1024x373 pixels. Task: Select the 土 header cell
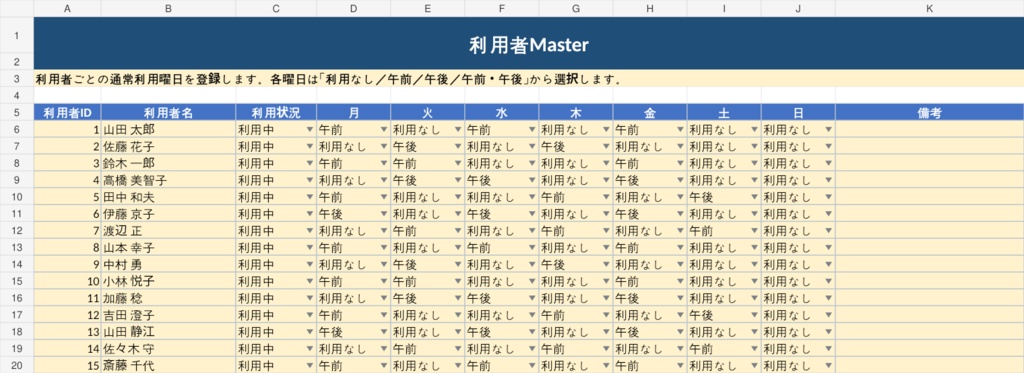point(724,112)
